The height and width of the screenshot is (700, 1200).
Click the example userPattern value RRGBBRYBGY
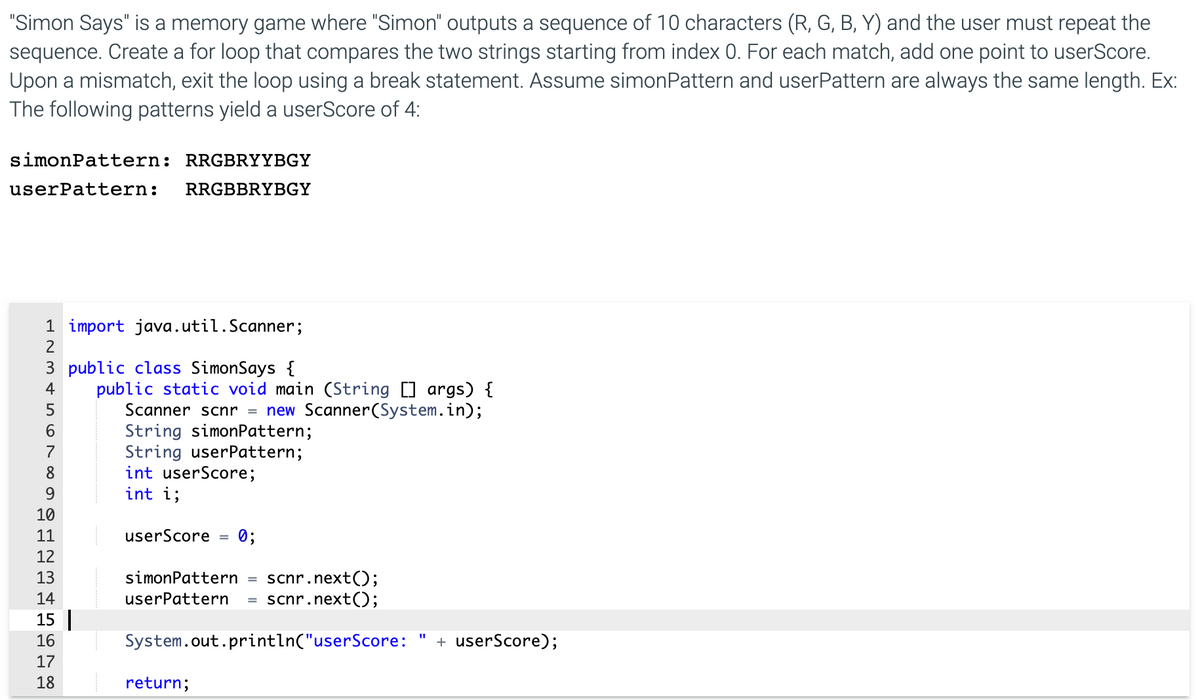coord(248,189)
